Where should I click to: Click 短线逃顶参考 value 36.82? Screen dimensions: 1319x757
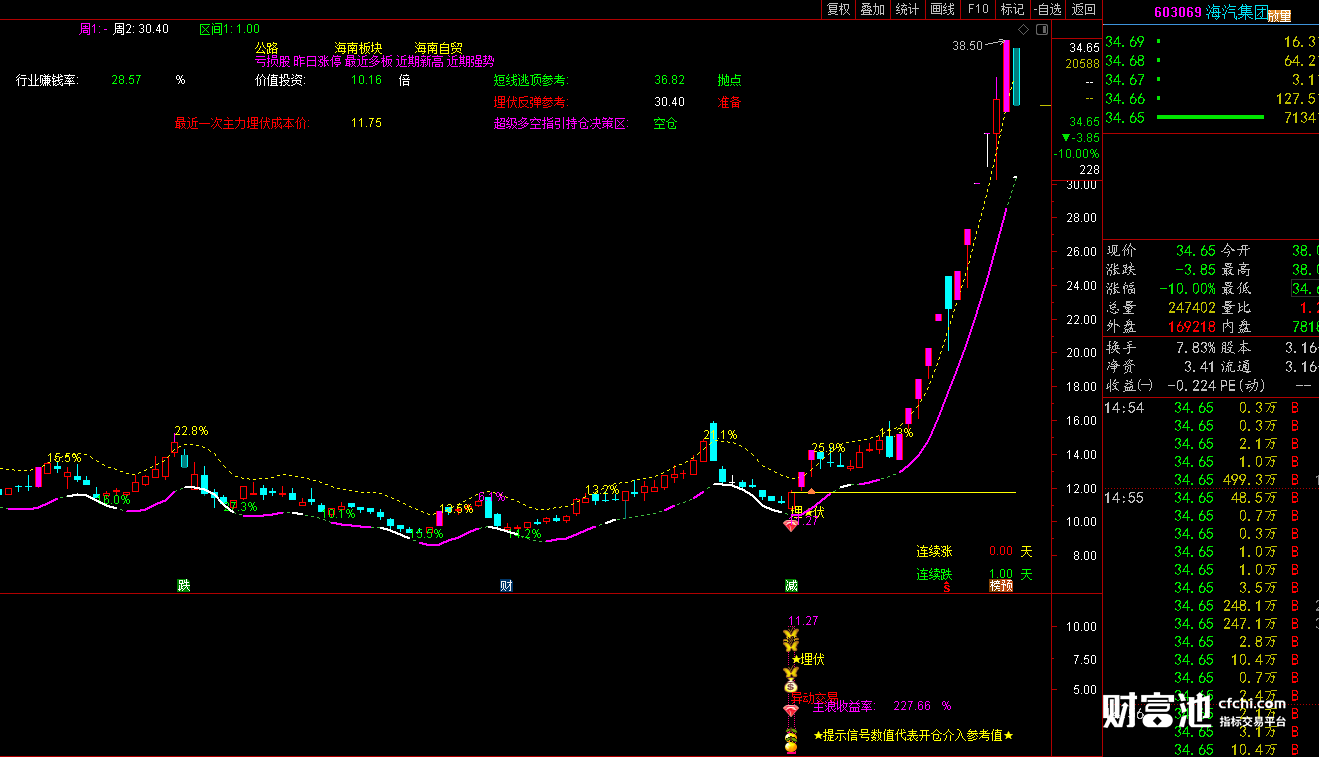[x=669, y=79]
